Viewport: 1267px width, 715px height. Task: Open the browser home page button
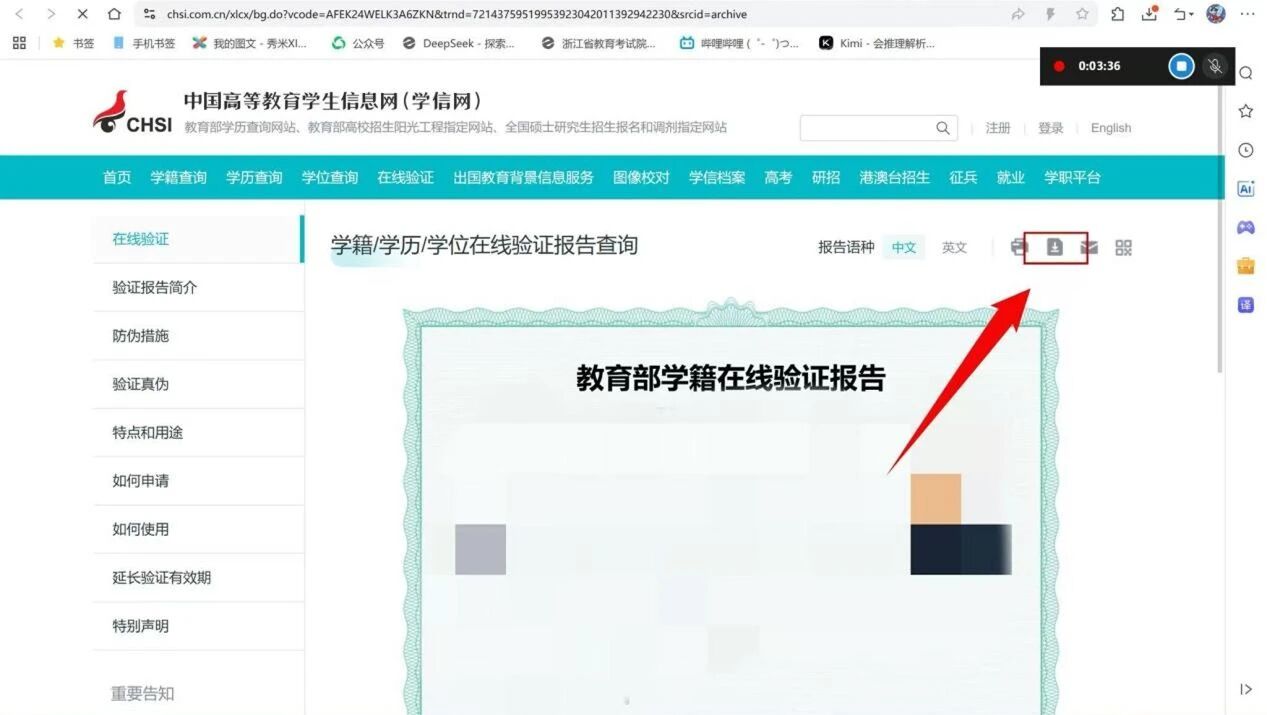coord(114,14)
